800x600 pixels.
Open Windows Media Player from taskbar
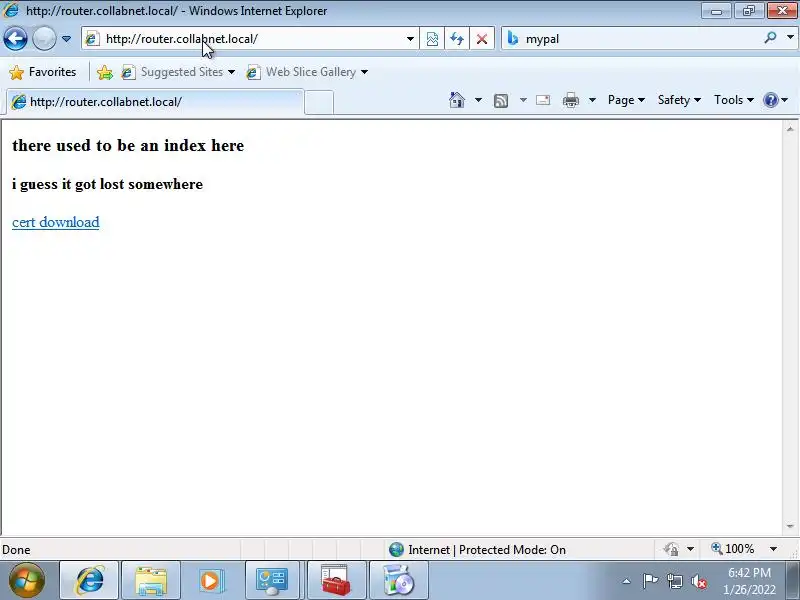210,580
